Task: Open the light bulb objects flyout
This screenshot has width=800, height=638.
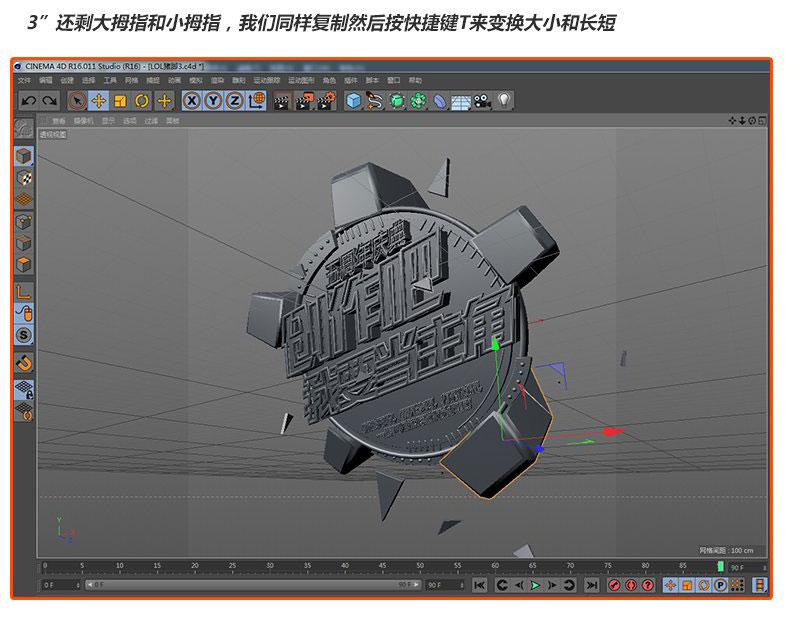Action: pos(504,101)
